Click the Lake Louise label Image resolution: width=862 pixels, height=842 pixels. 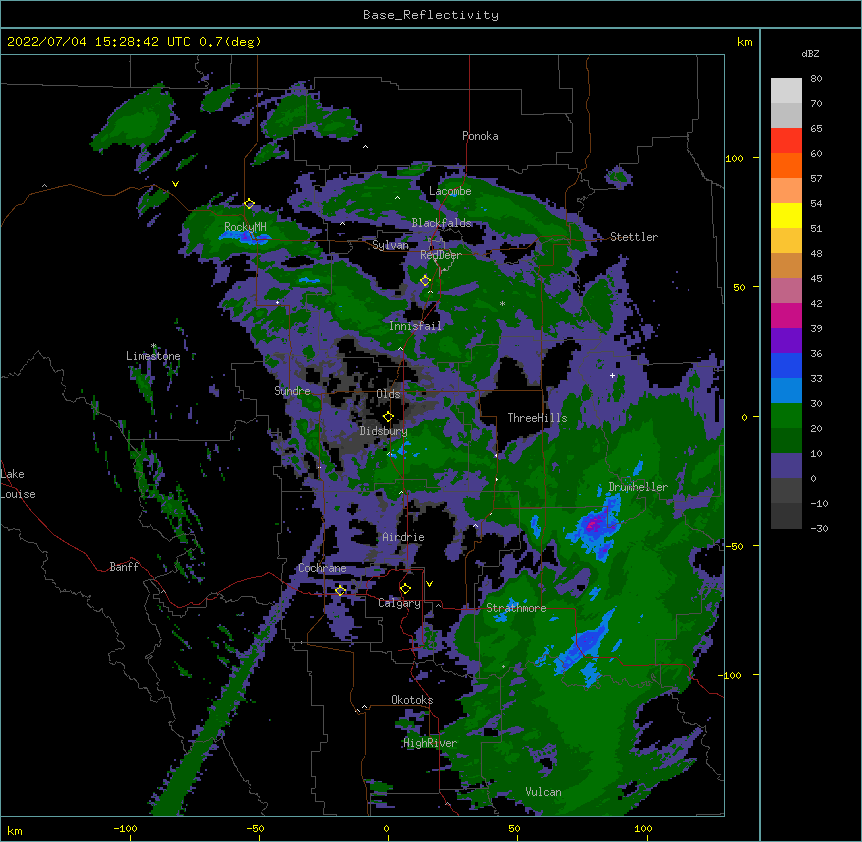pyautogui.click(x=17, y=484)
